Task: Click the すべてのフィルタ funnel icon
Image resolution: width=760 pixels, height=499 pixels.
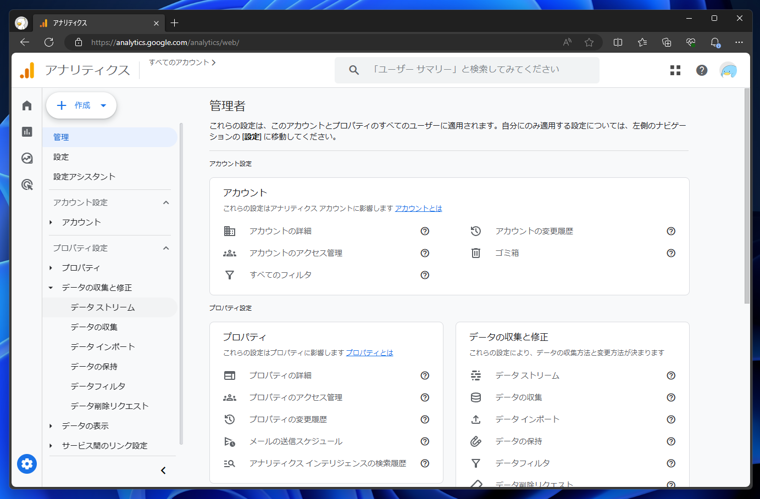Action: pos(229,275)
